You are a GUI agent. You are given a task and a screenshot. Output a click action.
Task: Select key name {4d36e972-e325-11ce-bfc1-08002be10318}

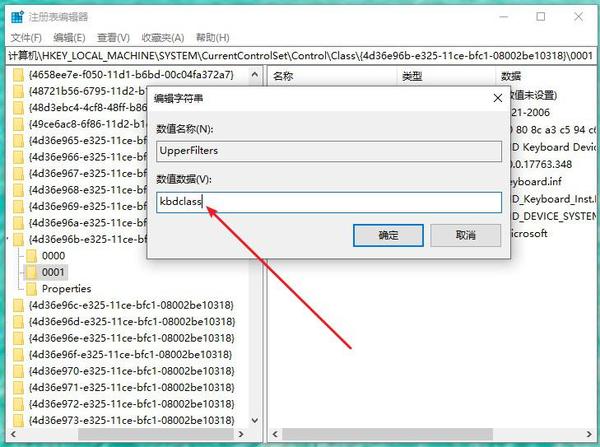pyautogui.click(x=131, y=404)
